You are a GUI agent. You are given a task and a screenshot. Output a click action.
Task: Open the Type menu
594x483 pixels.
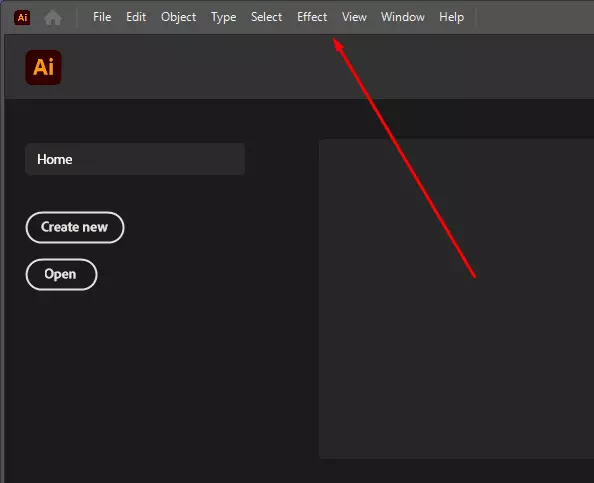(x=224, y=17)
